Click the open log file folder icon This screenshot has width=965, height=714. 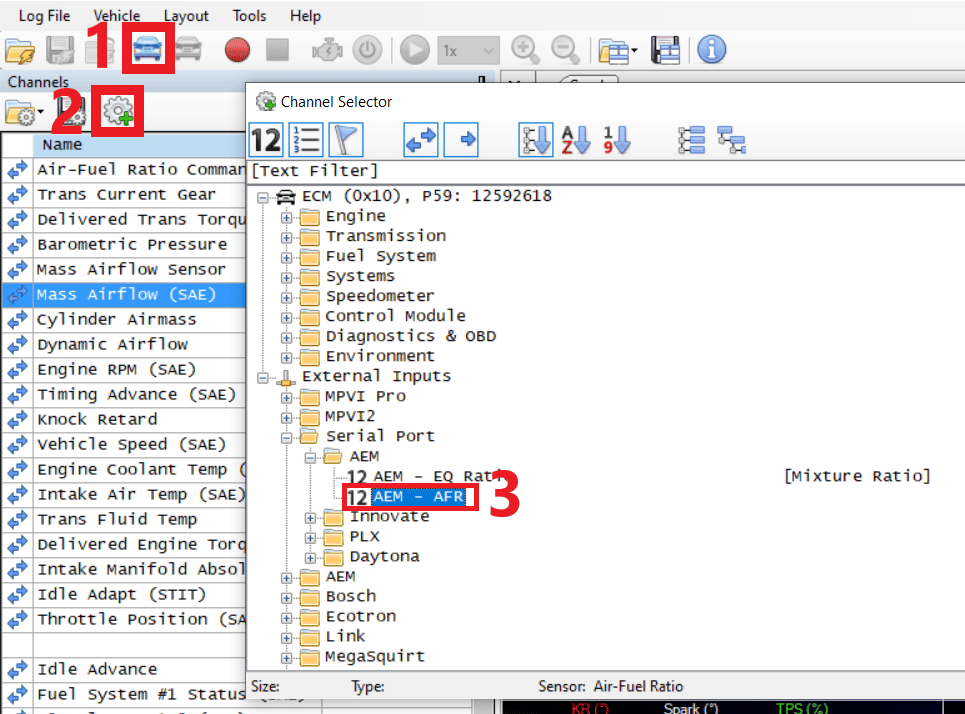[x=20, y=50]
